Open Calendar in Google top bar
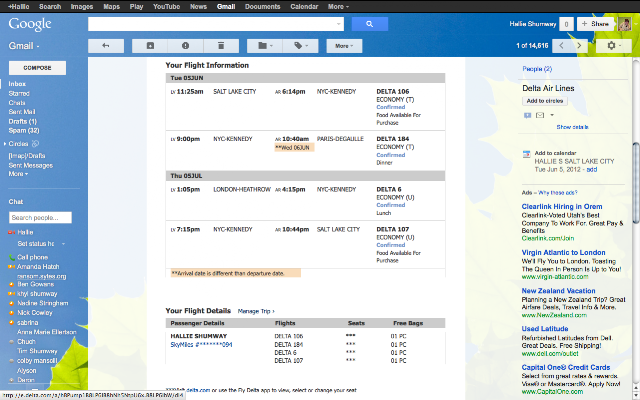640x400 pixels. tap(304, 7)
